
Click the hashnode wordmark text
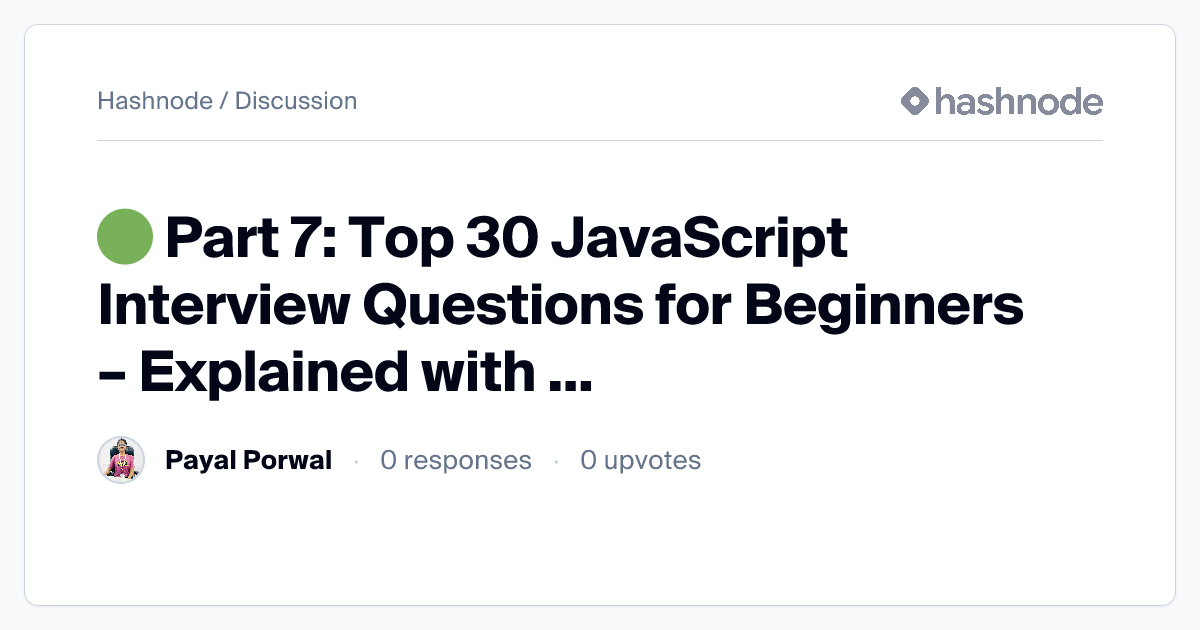[x=1018, y=101]
